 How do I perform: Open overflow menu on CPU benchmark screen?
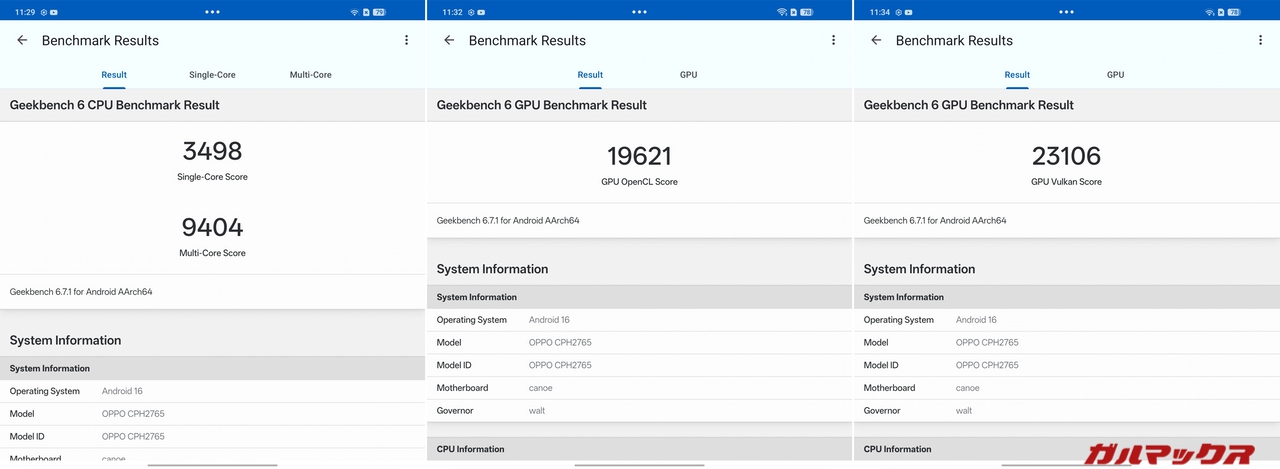(406, 40)
